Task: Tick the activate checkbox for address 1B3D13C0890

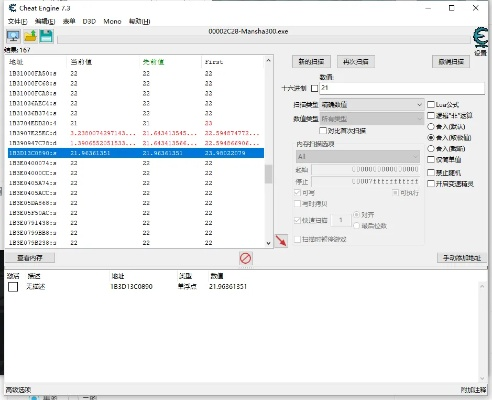Action: click(x=13, y=287)
